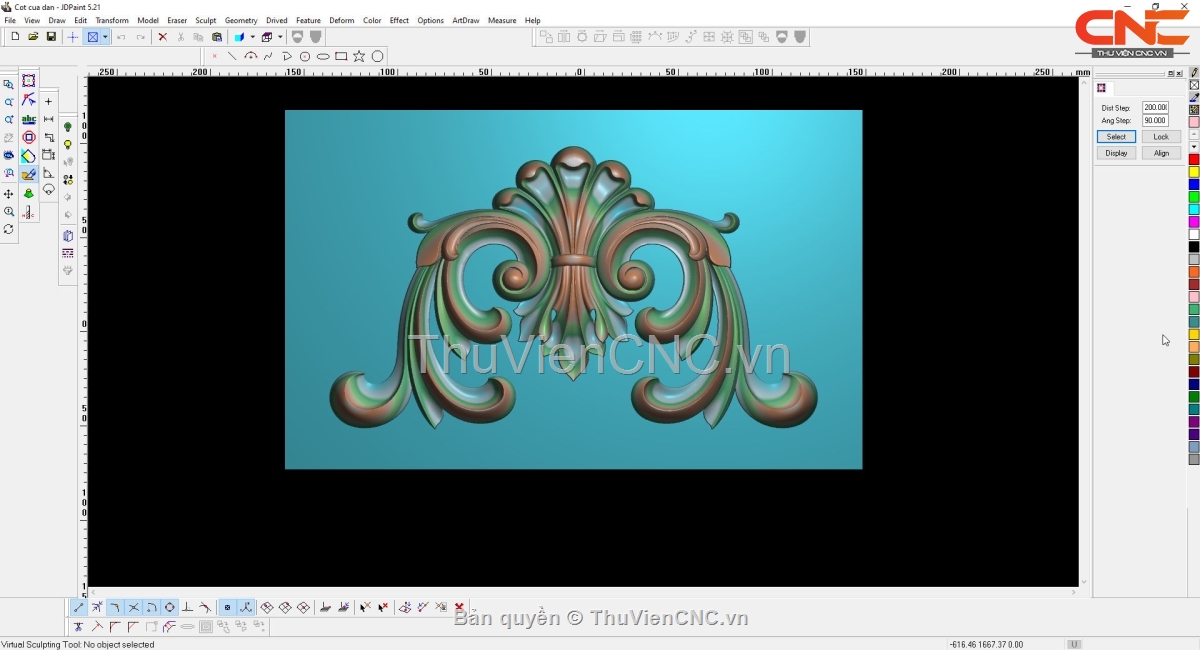Toggle the circle center snap button
The image size is (1200, 650).
click(x=169, y=607)
